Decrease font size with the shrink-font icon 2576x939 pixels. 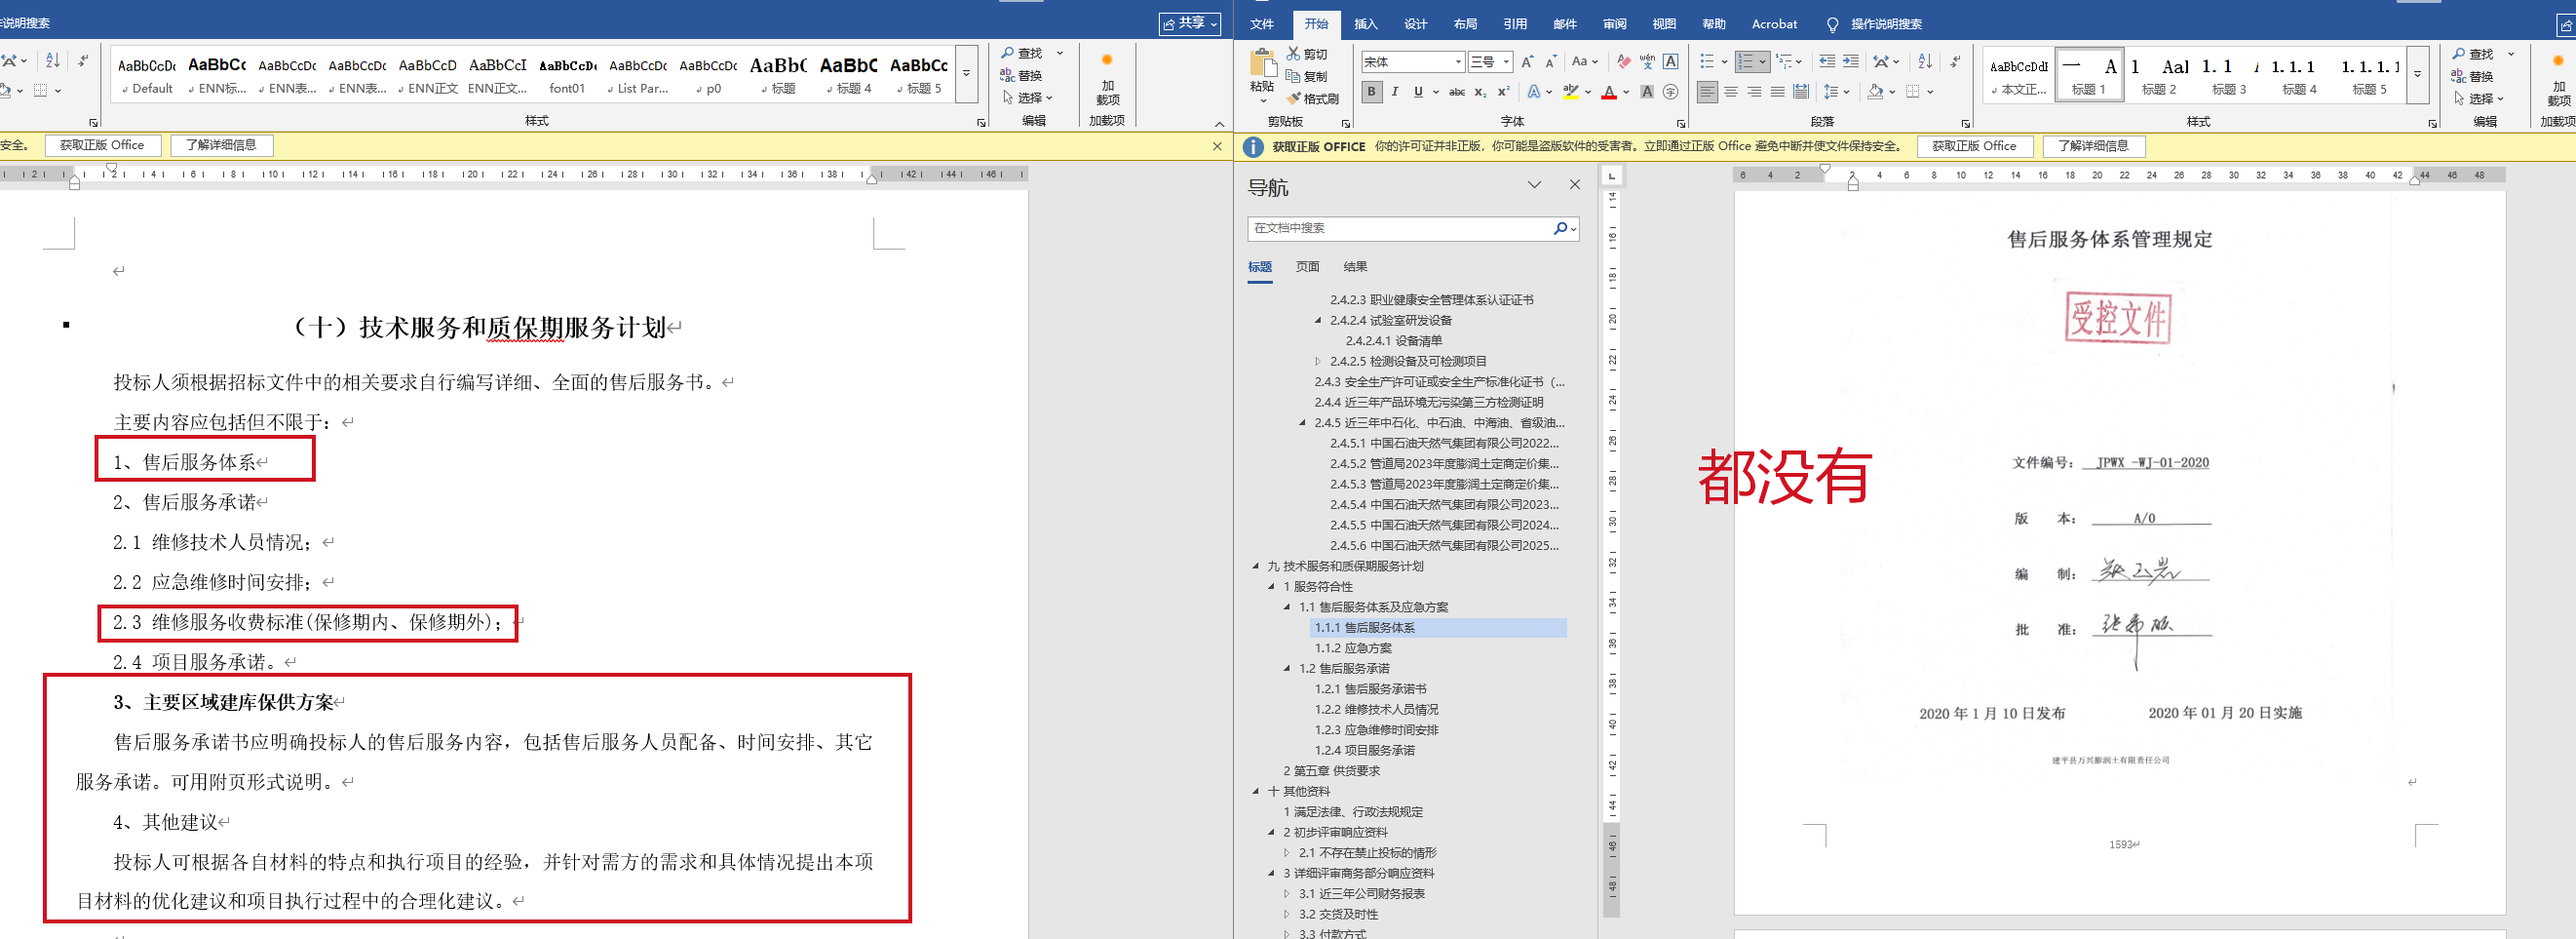click(x=1550, y=62)
